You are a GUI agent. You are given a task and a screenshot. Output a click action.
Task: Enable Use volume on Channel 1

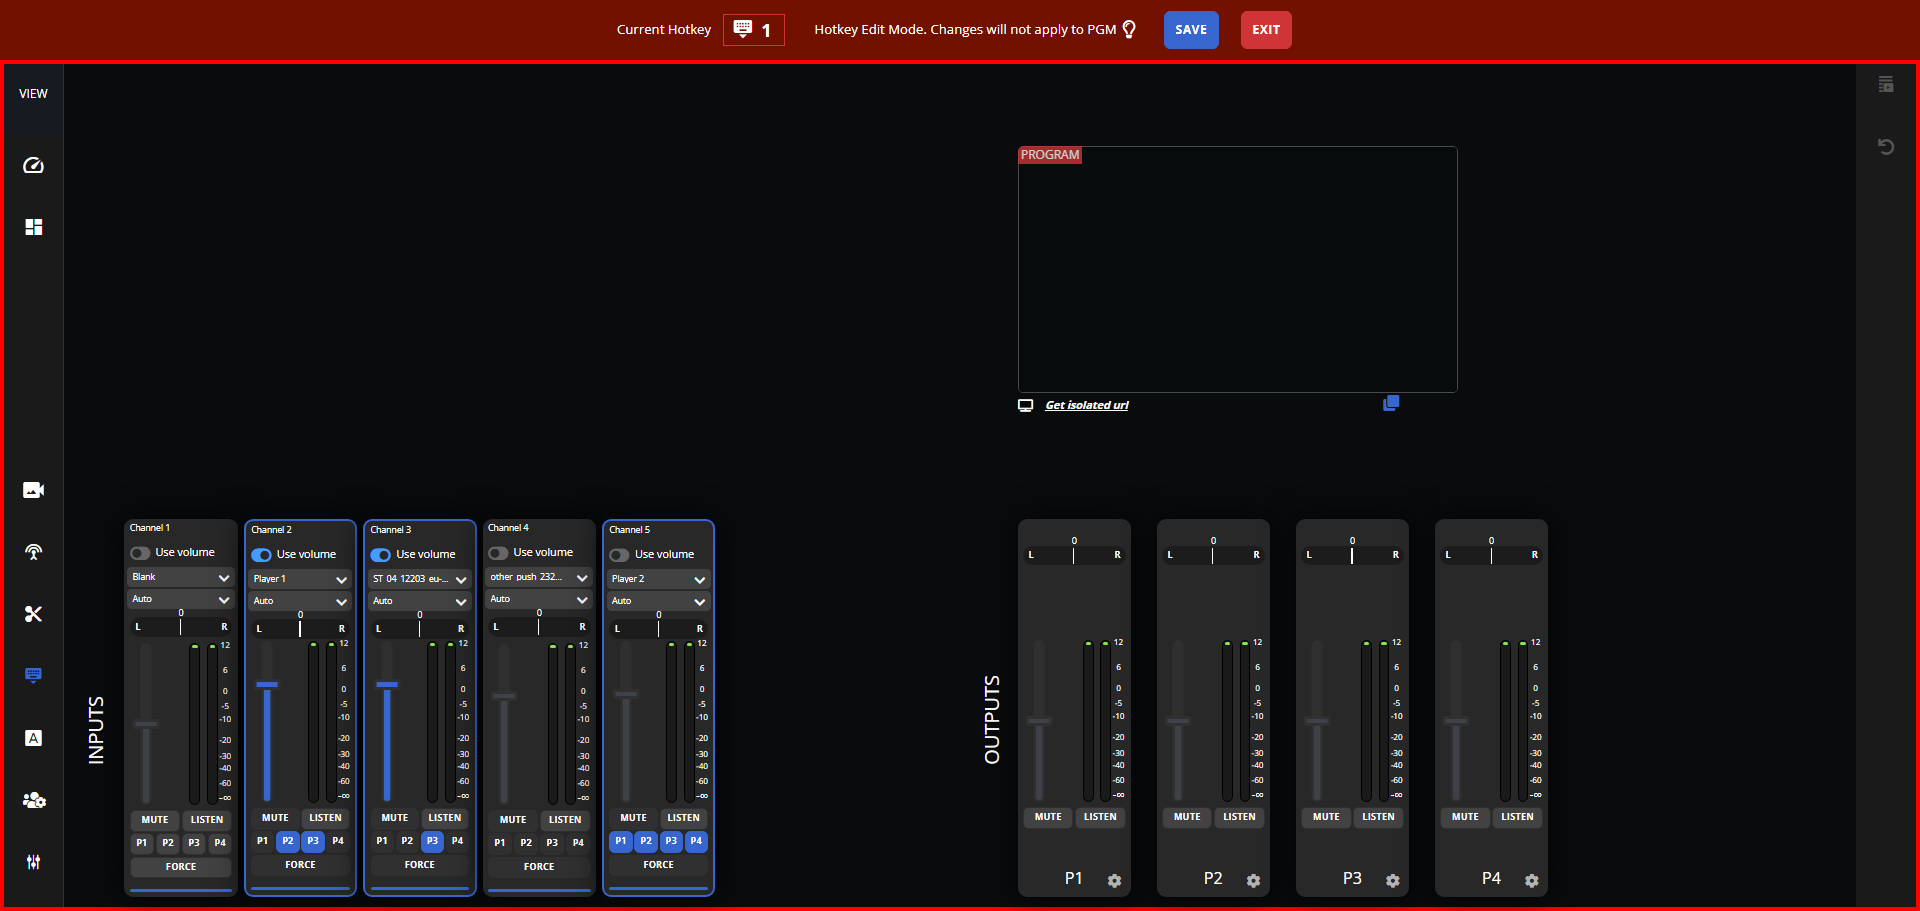(x=140, y=553)
